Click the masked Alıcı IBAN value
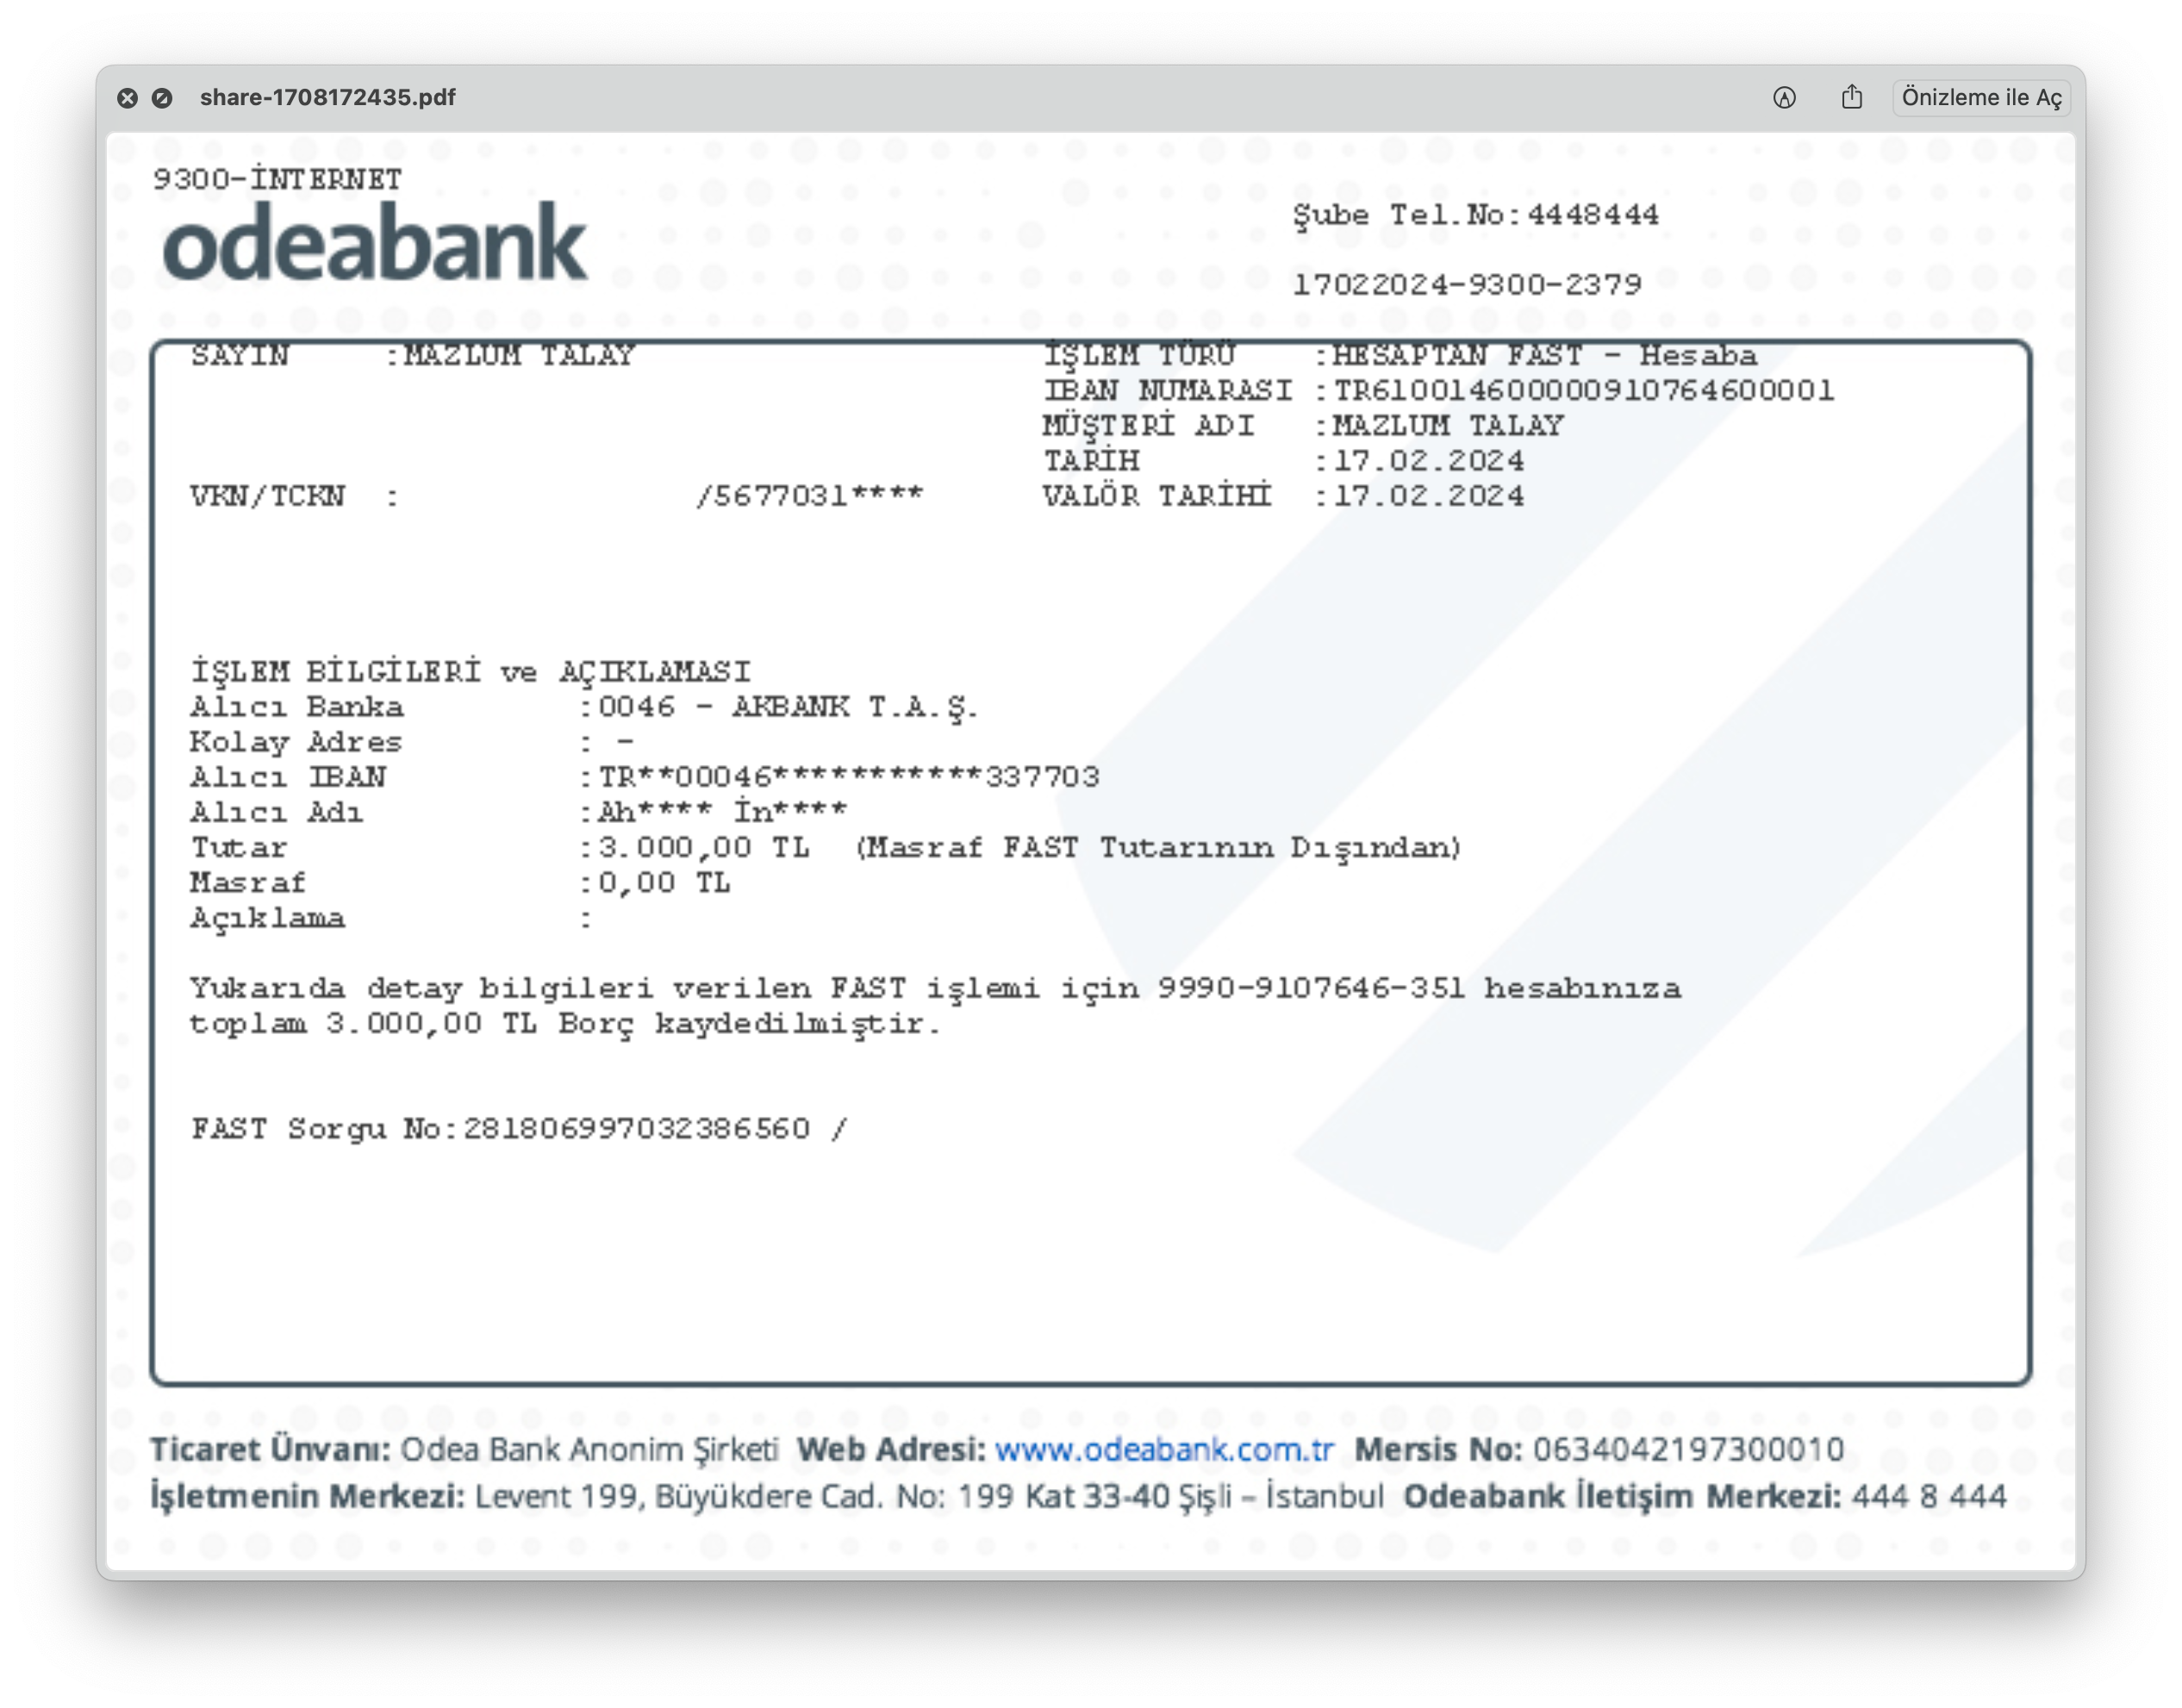 pos(848,777)
